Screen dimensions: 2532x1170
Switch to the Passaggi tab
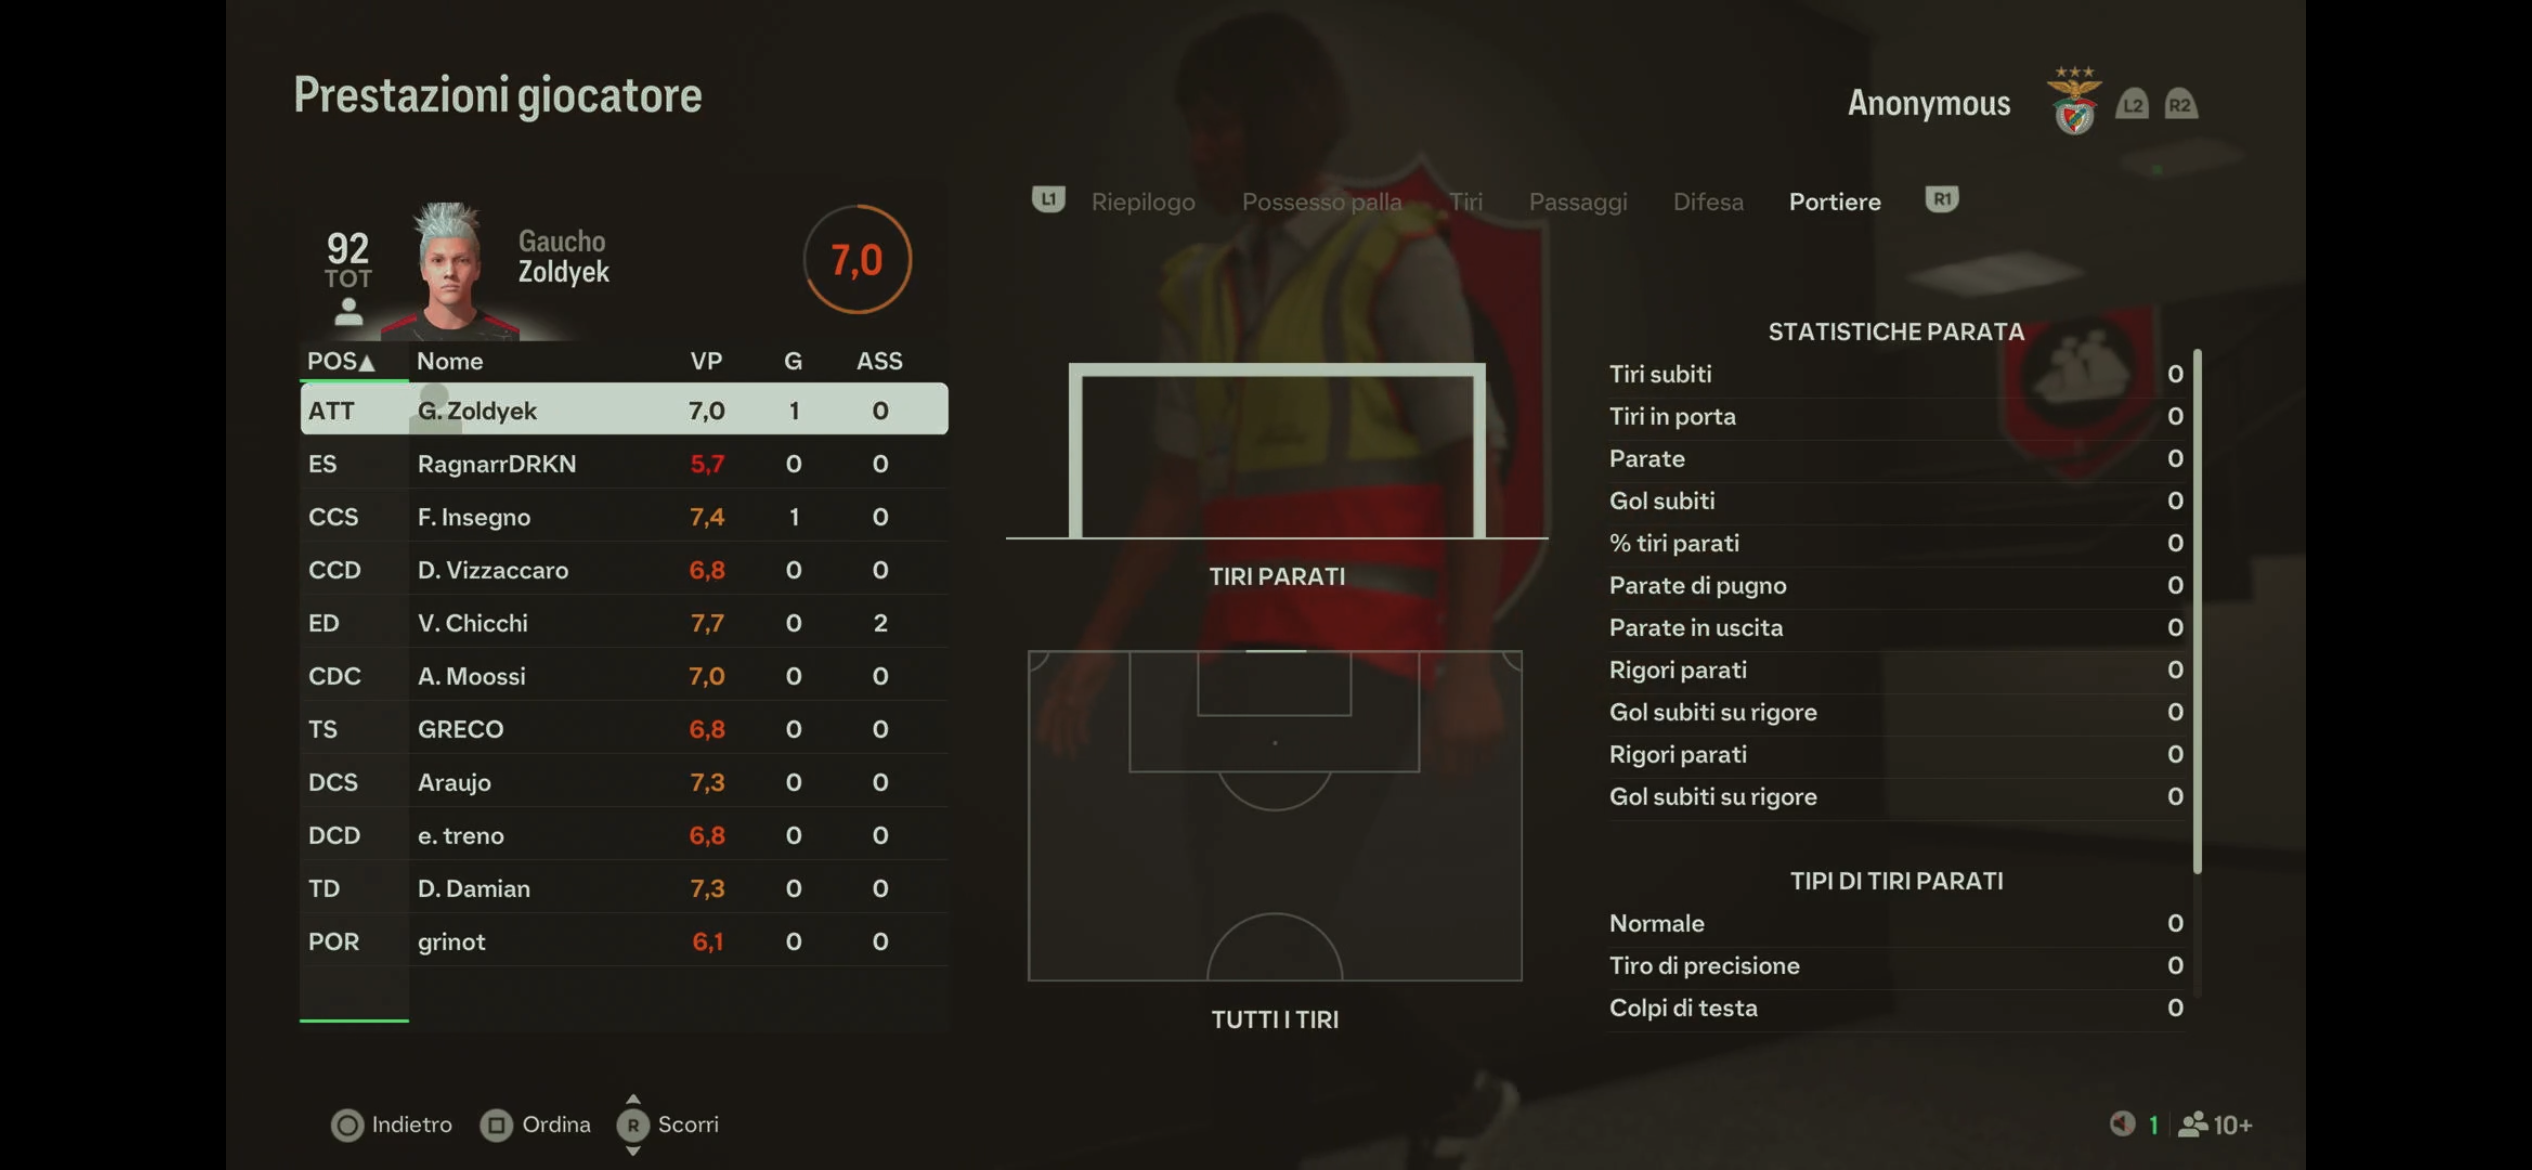[1578, 202]
